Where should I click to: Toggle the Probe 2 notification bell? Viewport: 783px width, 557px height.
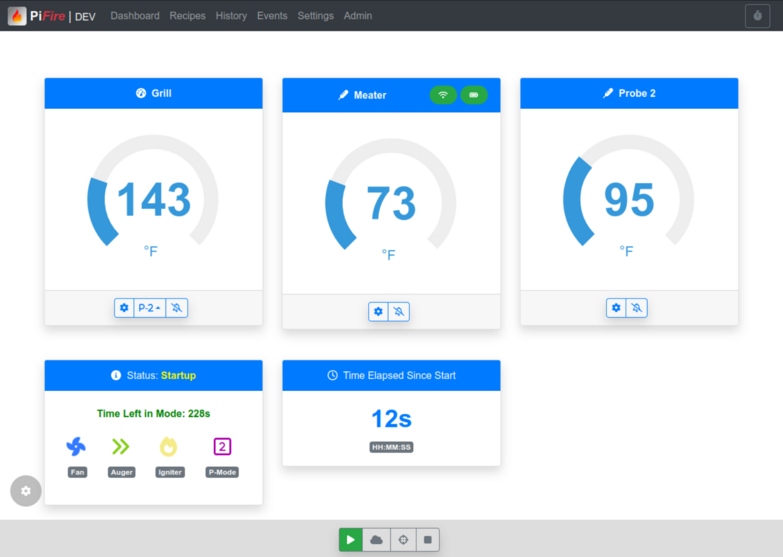[x=637, y=308]
